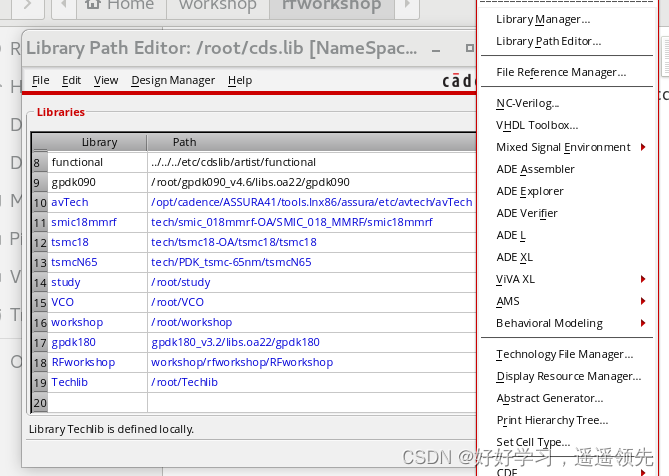Select the RFworkshop library cell

click(x=97, y=363)
